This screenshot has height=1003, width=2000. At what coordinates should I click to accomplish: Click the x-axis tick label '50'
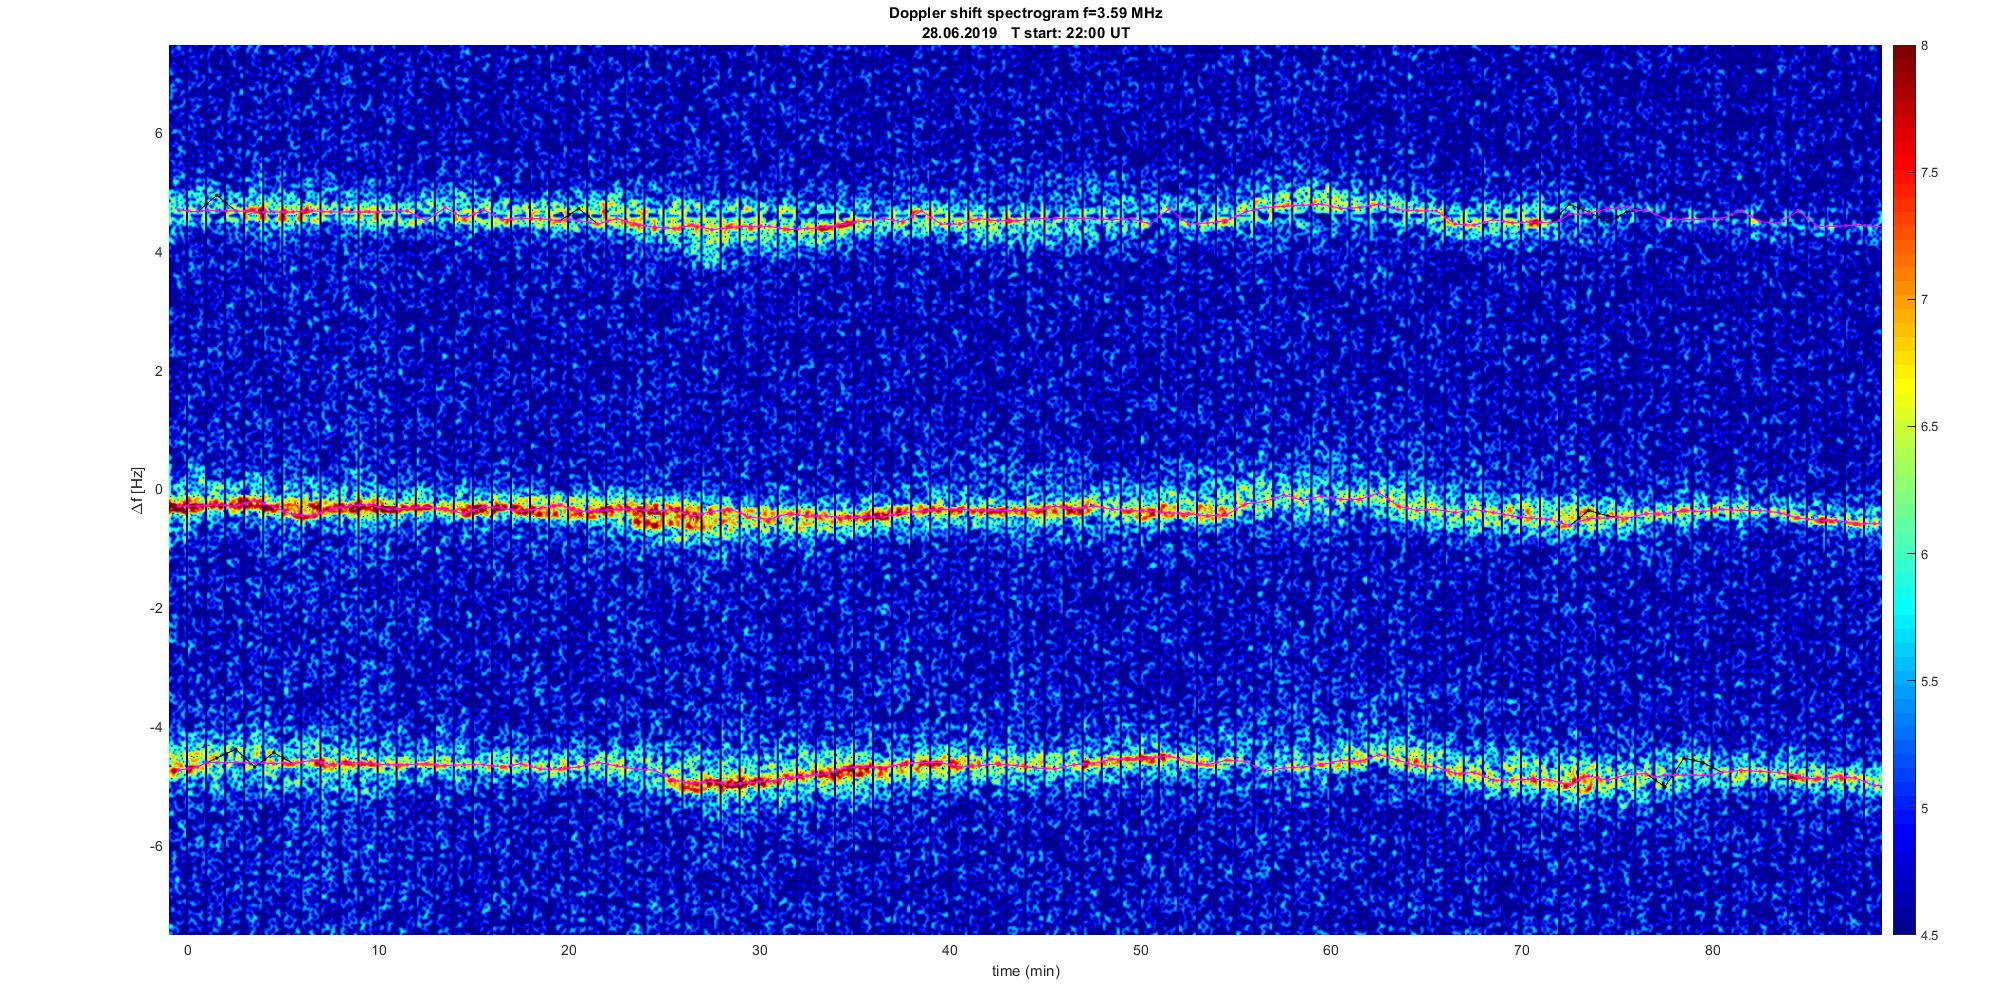pyautogui.click(x=1140, y=951)
